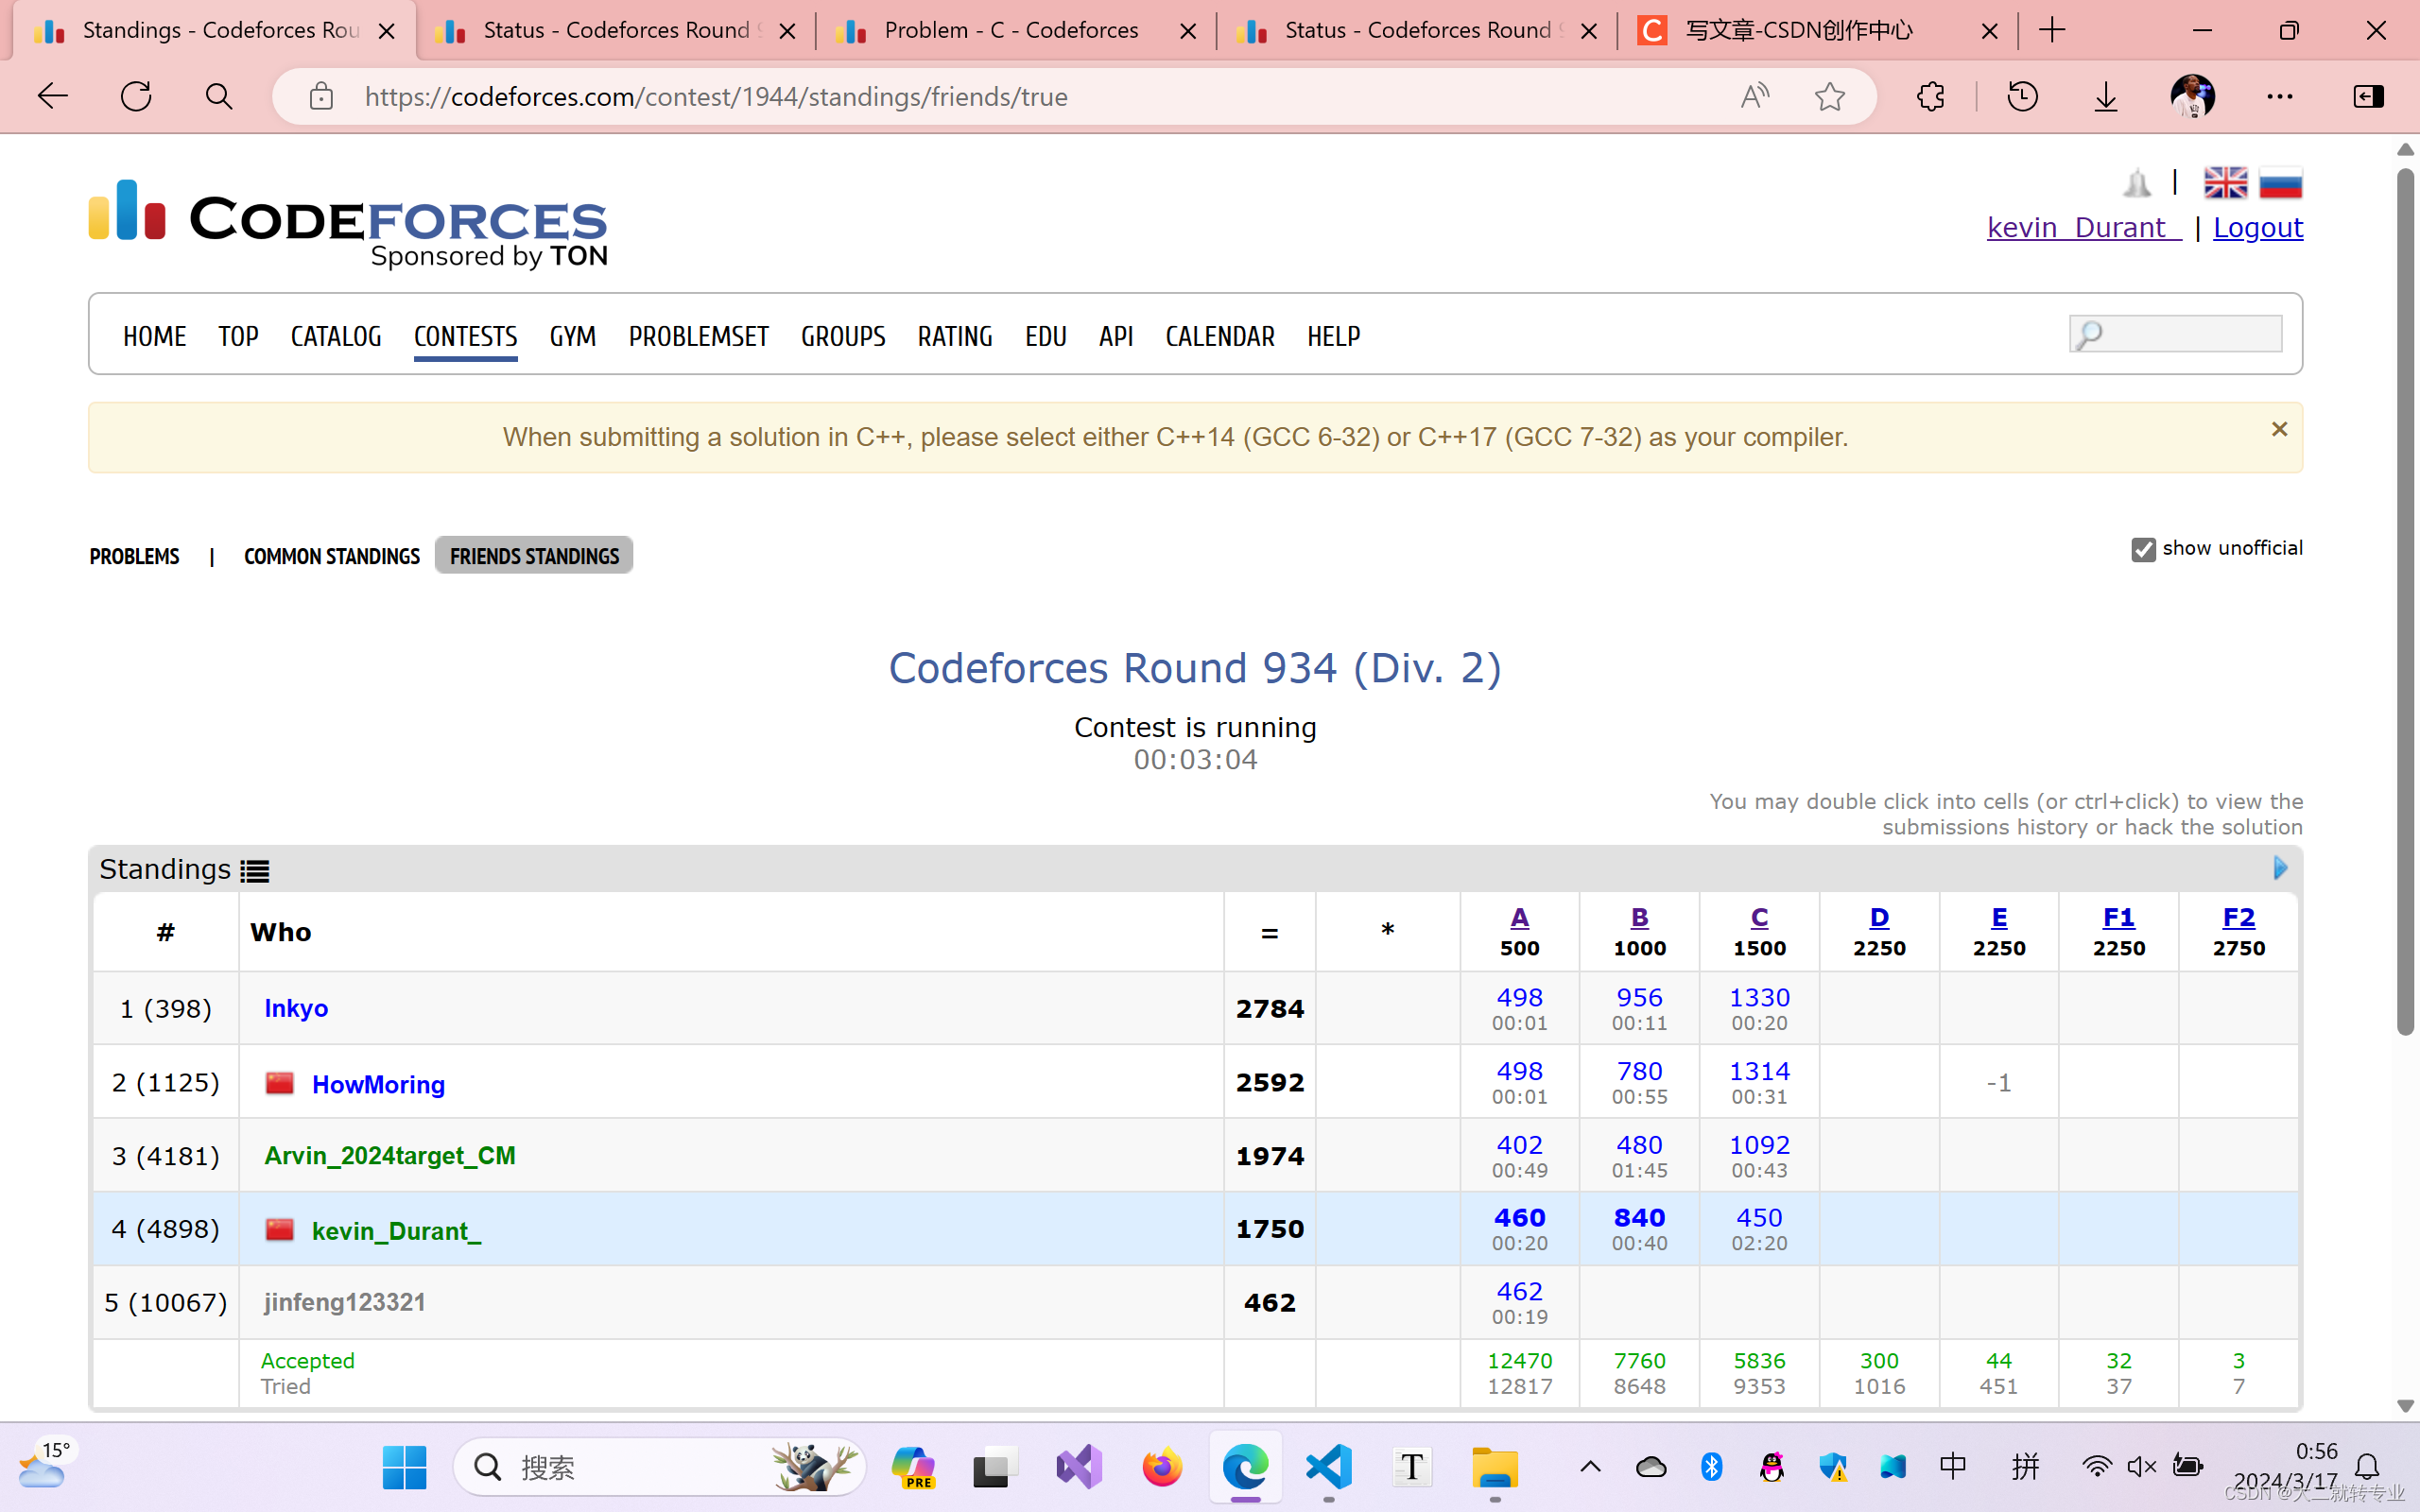The image size is (2420, 1512).
Task: Add page to favorites with the star icon
Action: 1829,96
